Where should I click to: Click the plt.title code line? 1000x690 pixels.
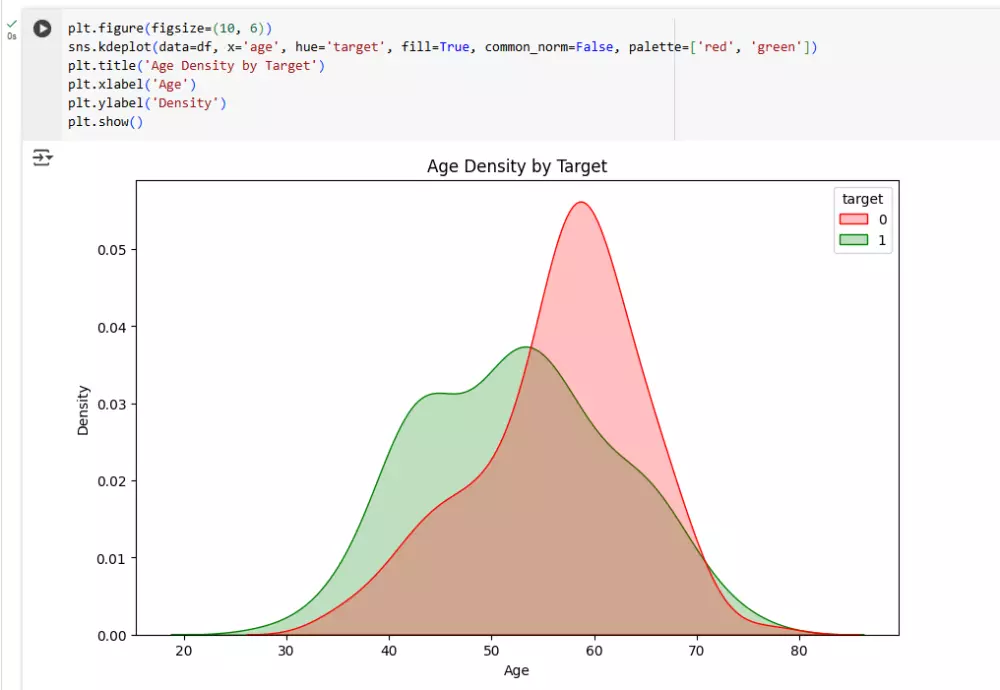[196, 65]
